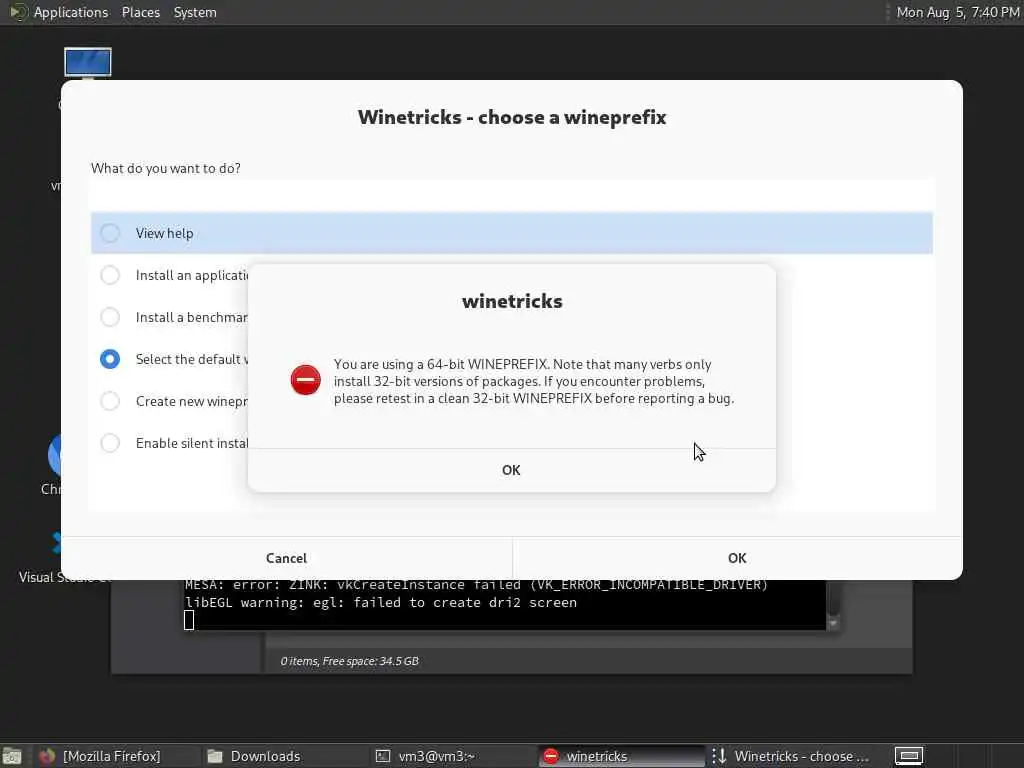The height and width of the screenshot is (768, 1024).
Task: Click the terminal icon in taskbar
Action: 383,756
